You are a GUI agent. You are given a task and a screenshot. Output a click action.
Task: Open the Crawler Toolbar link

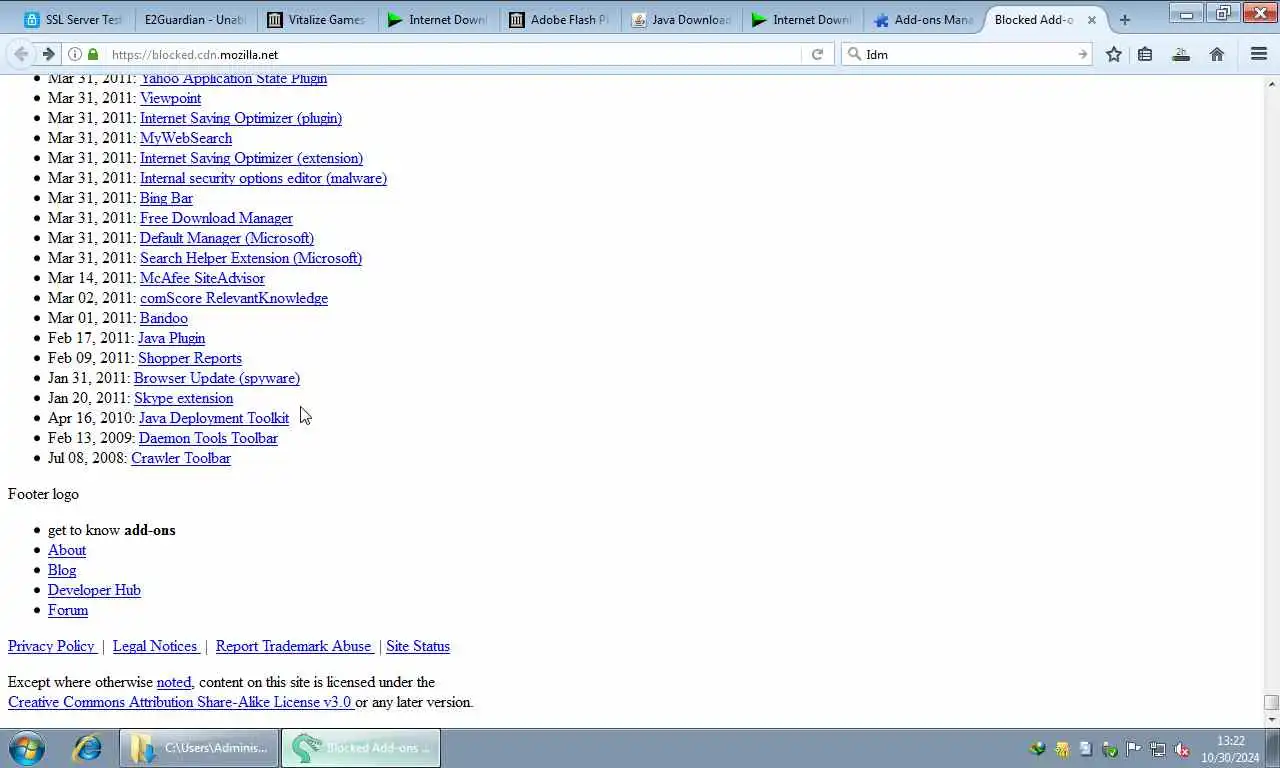[x=181, y=458]
